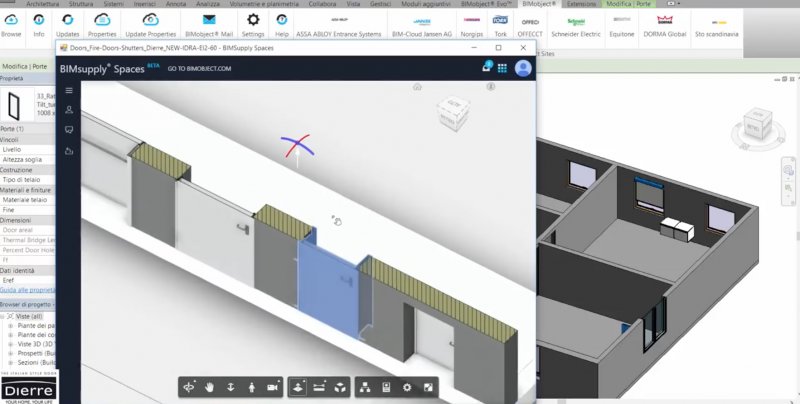Open the Info ribbon tool
This screenshot has height=404, width=800.
[39, 24]
